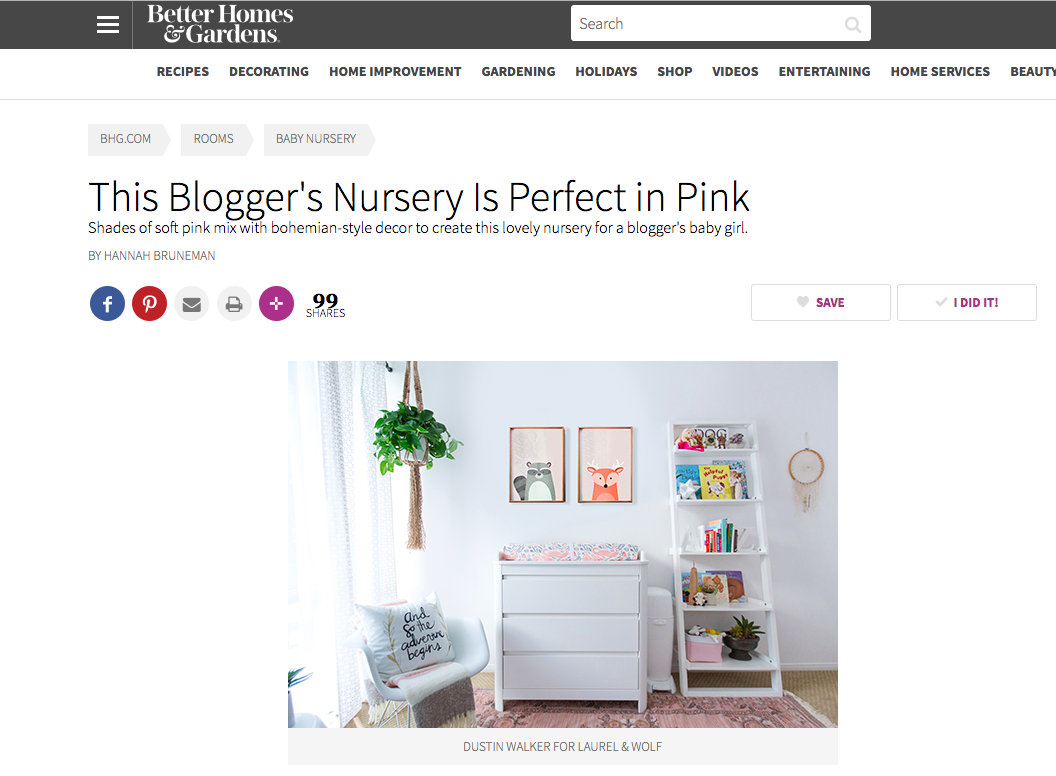Viewport: 1056px width, 776px height.
Task: Follow the Baby Nursery breadcrumb link
Action: [316, 139]
